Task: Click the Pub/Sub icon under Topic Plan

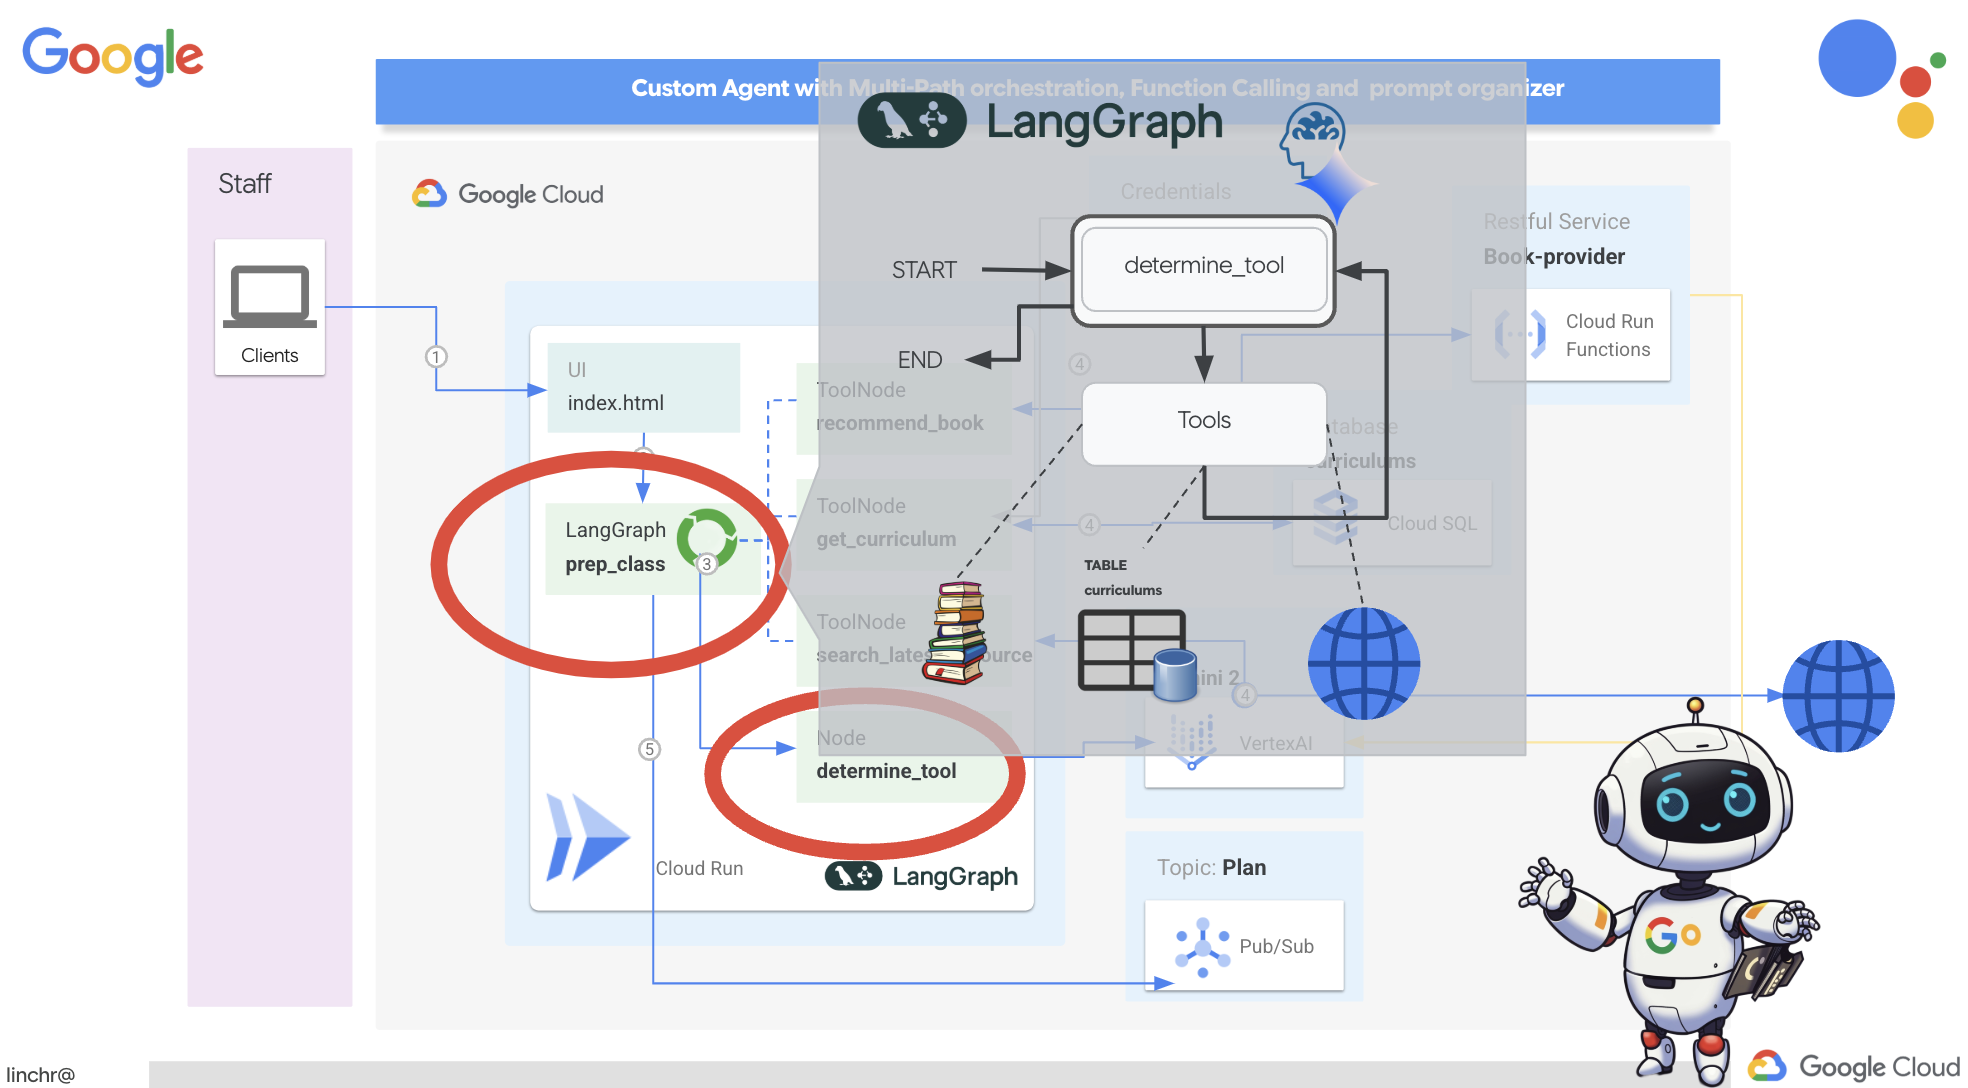Action: (1203, 945)
